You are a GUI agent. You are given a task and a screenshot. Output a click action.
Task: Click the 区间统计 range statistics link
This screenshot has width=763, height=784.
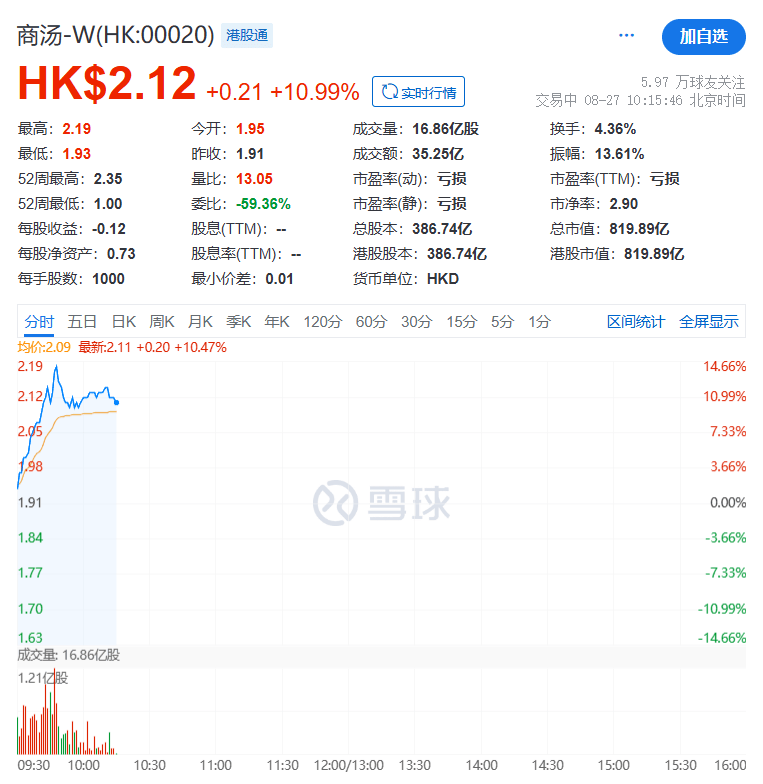(x=636, y=321)
